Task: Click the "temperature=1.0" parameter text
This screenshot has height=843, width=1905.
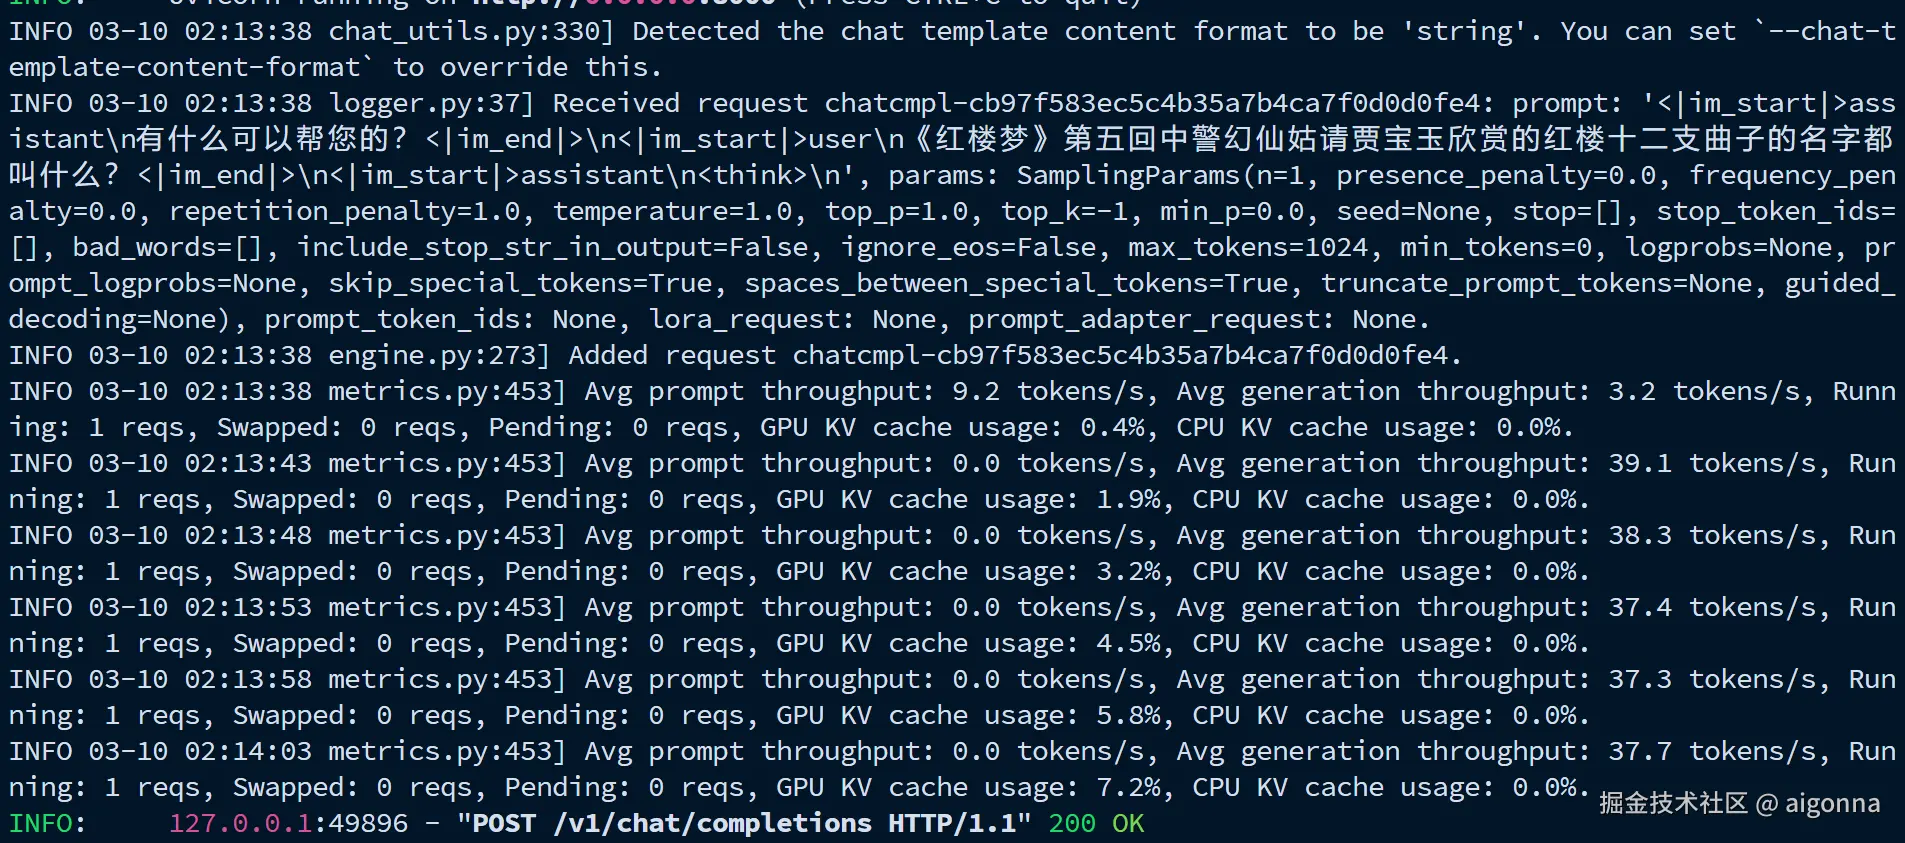Action: coord(672,211)
